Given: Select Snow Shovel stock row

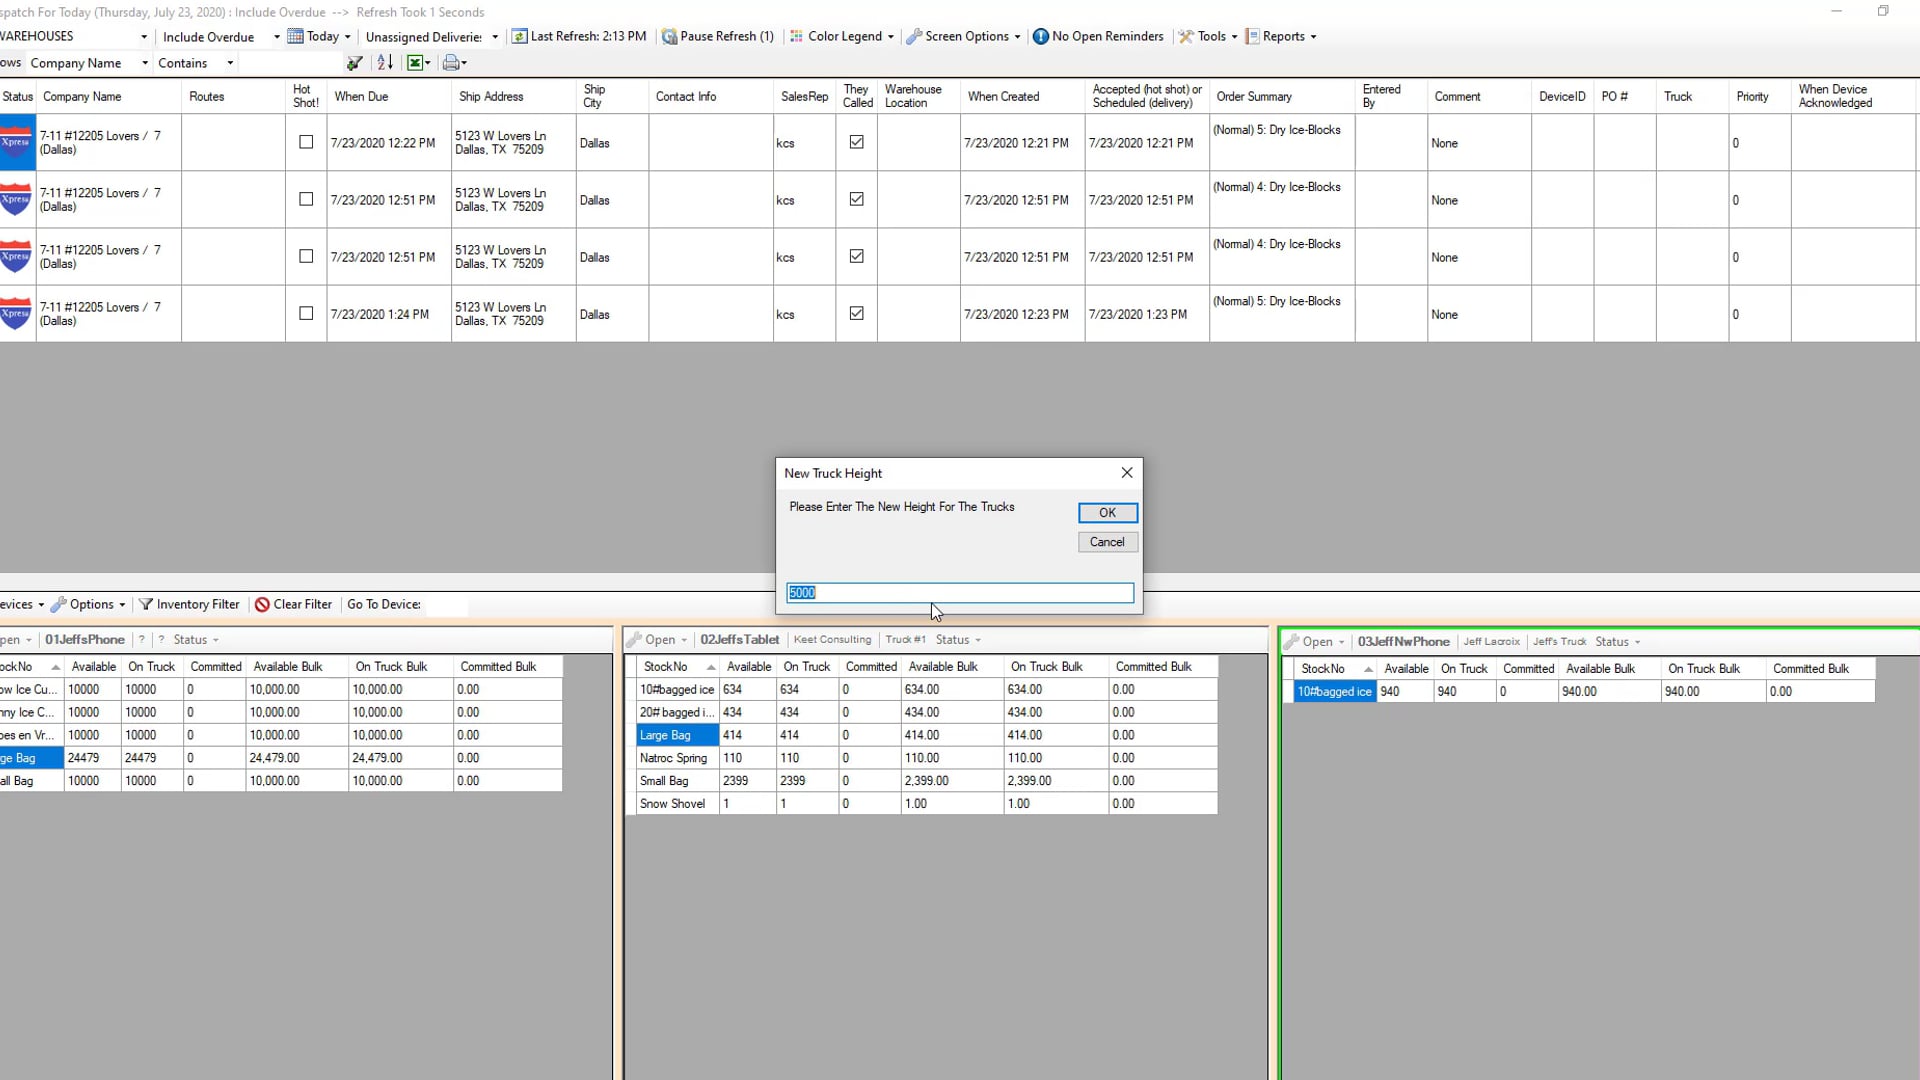Looking at the screenshot, I should tap(927, 804).
